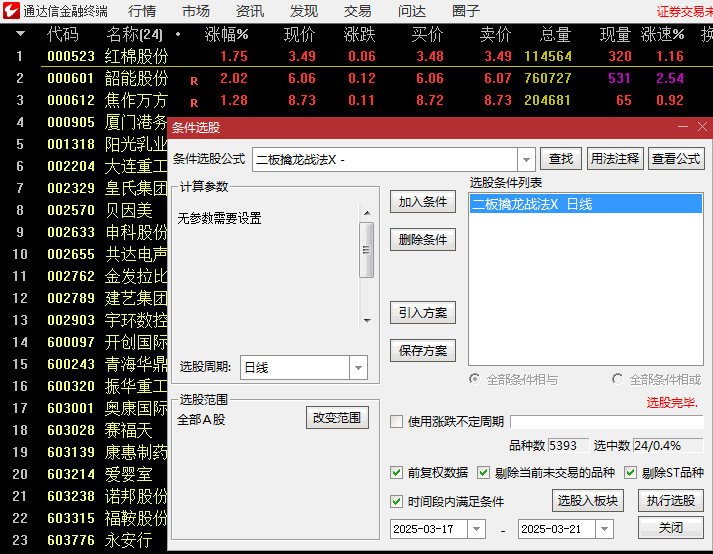Open the 条件选股公式 dropdown arrow
This screenshot has height=554, width=713.
pos(526,160)
